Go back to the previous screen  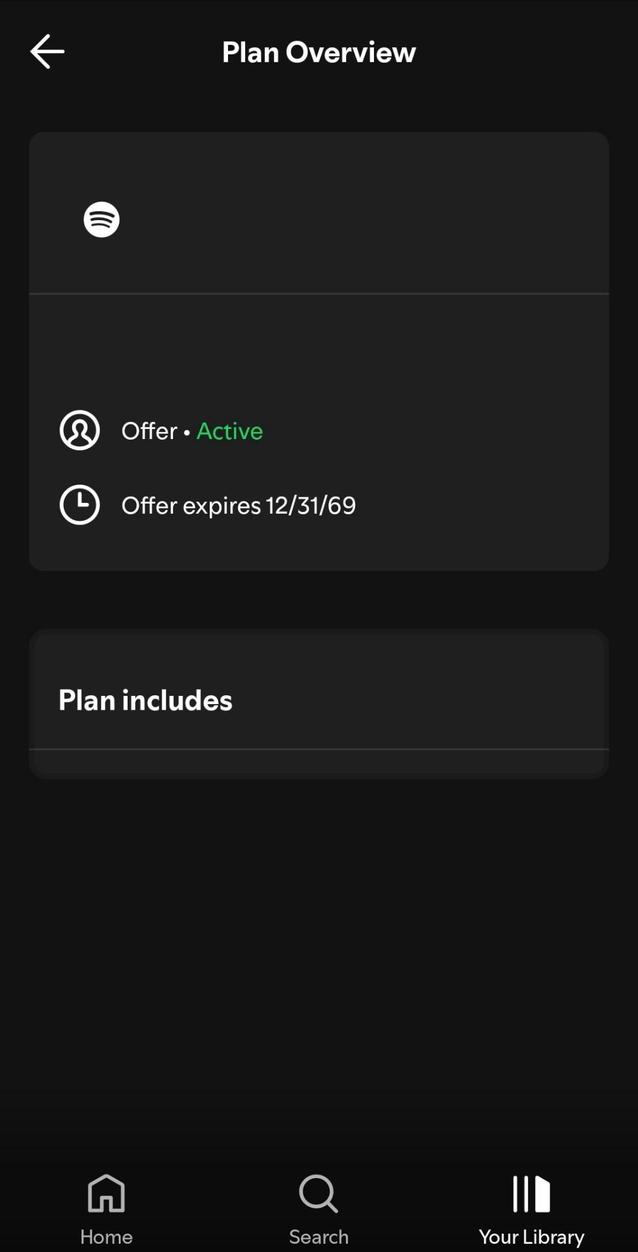47,51
